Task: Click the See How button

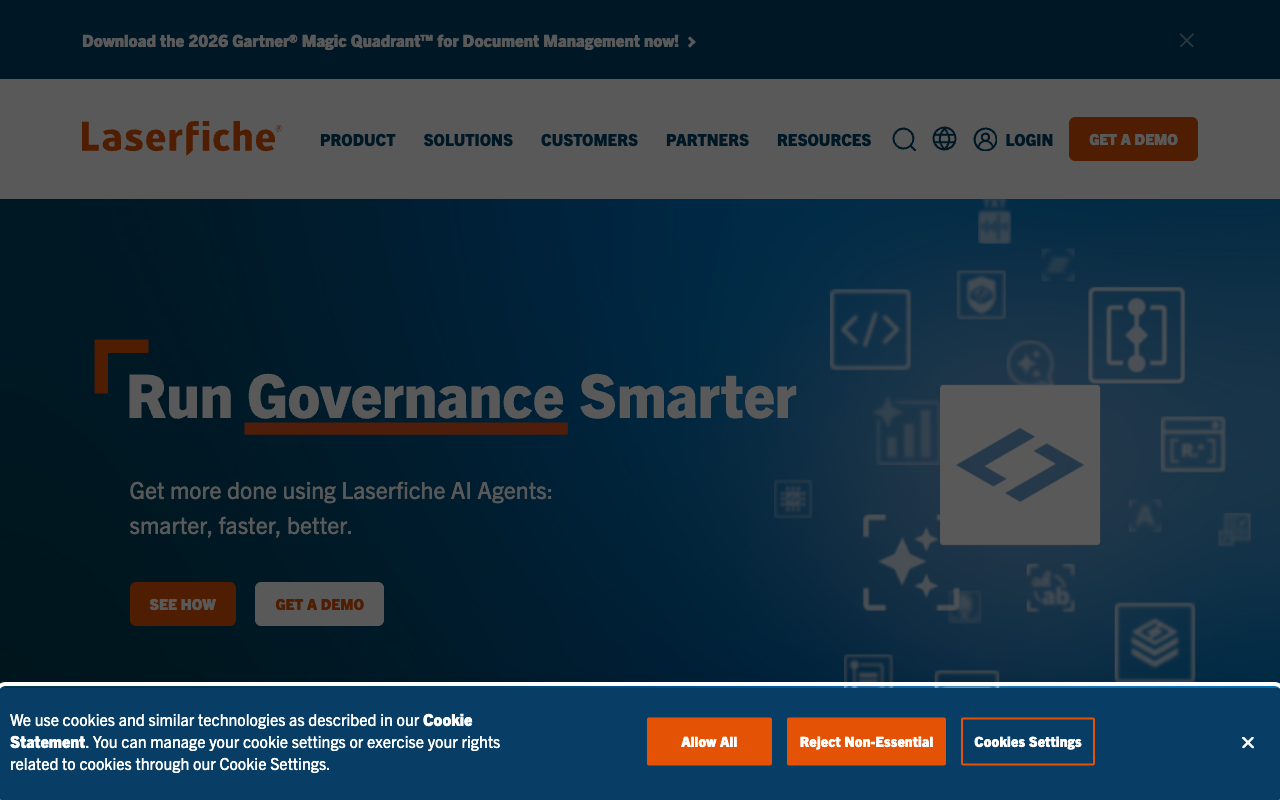Action: (x=183, y=604)
